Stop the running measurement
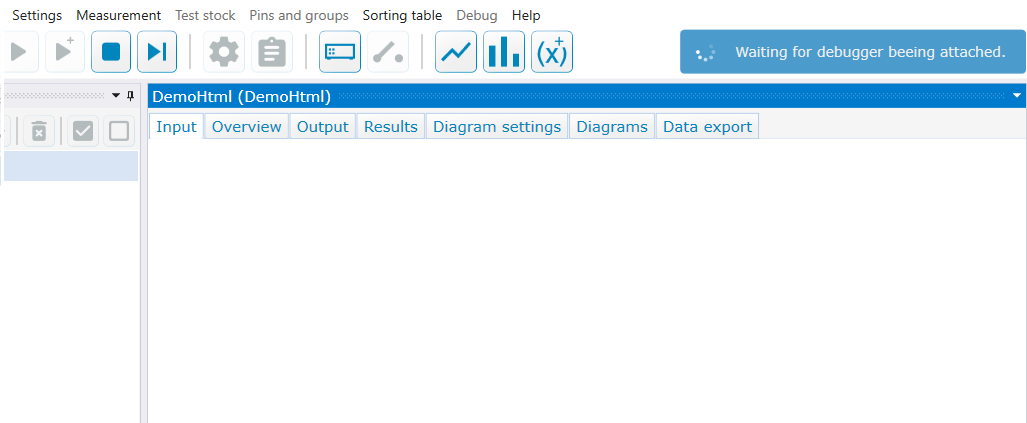This screenshot has width=1027, height=423. tap(111, 52)
